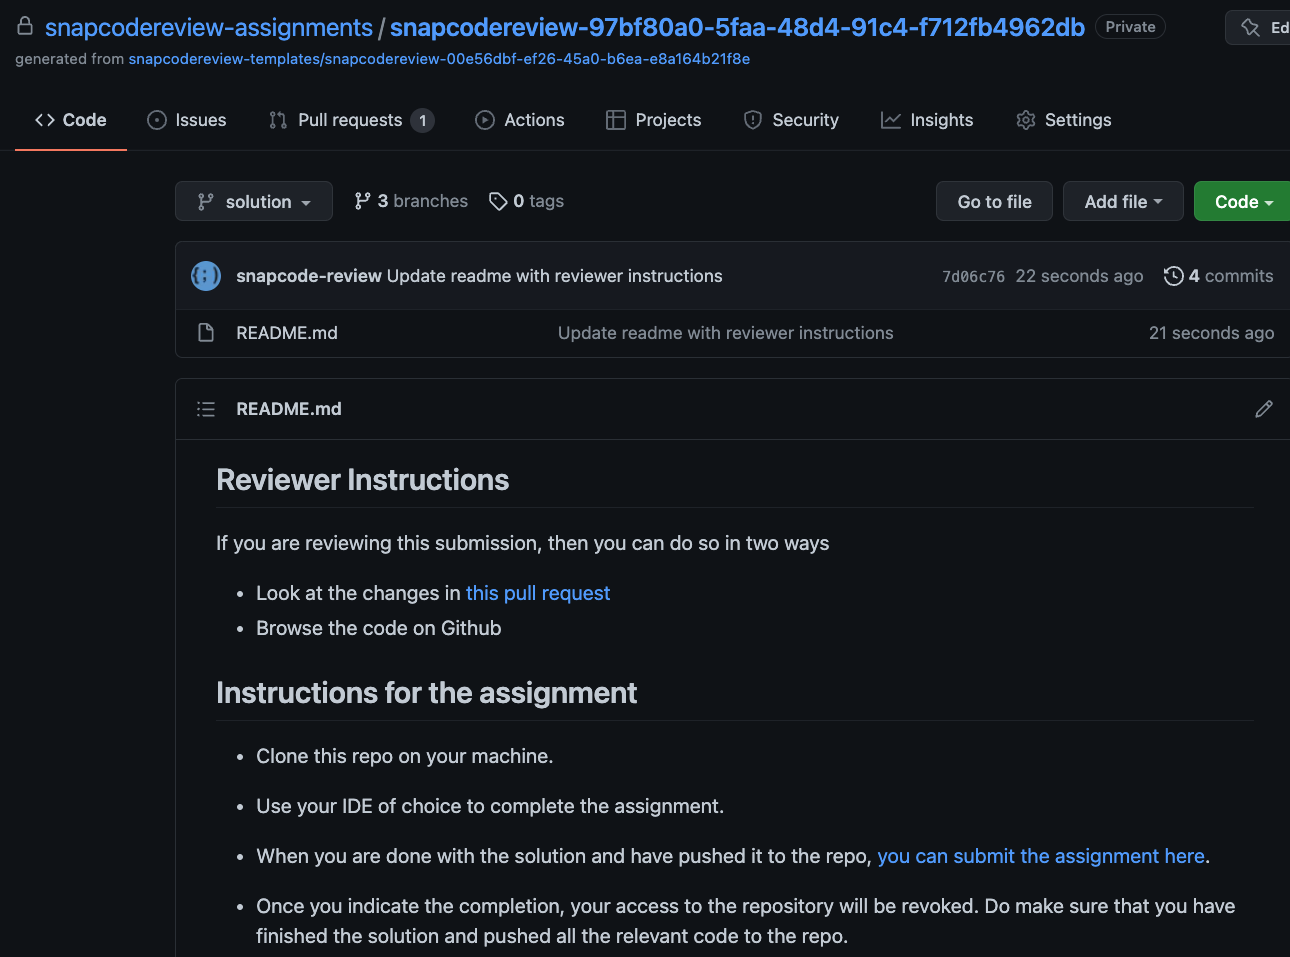Click the 21 seconds ago timestamp
Screen dimensions: 1290x957
[x=1211, y=333]
